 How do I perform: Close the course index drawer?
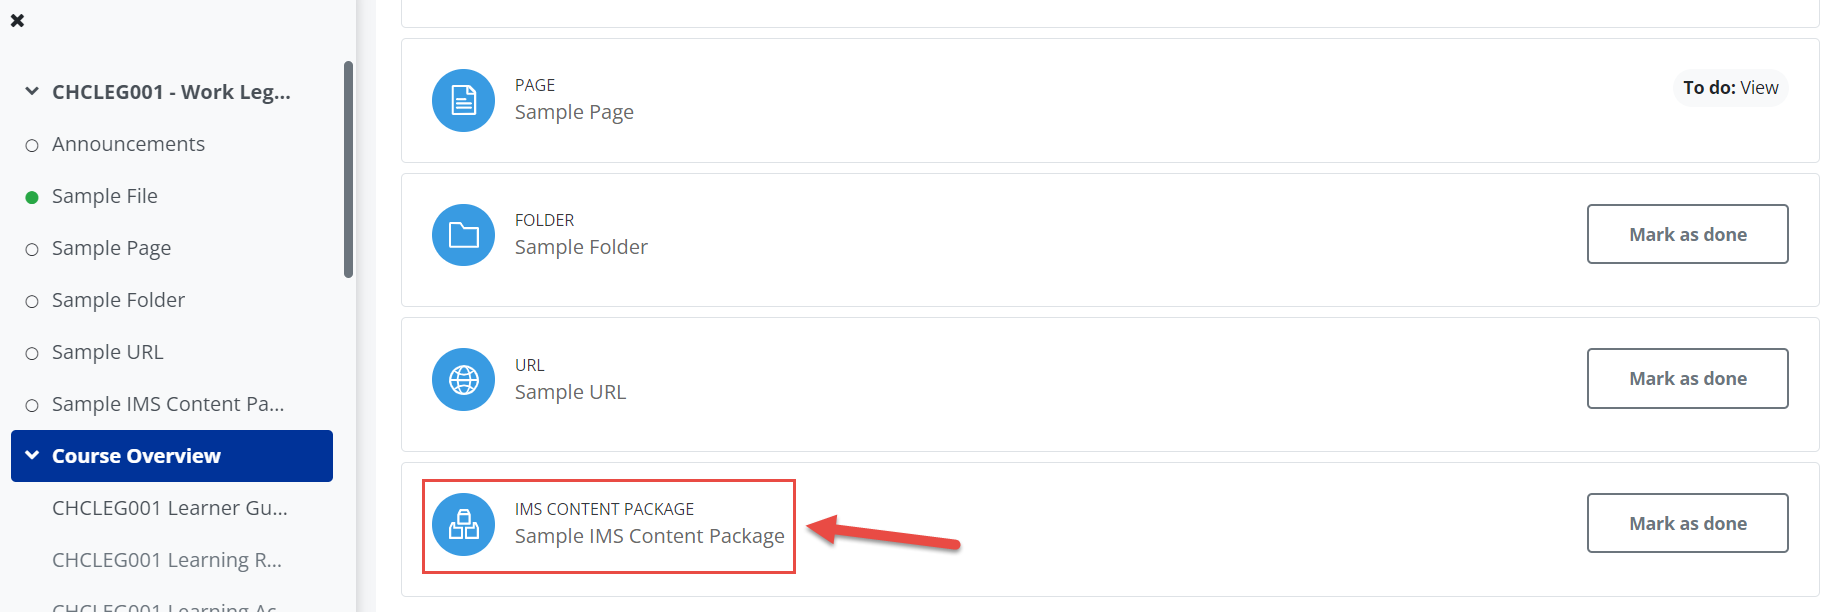tap(17, 20)
